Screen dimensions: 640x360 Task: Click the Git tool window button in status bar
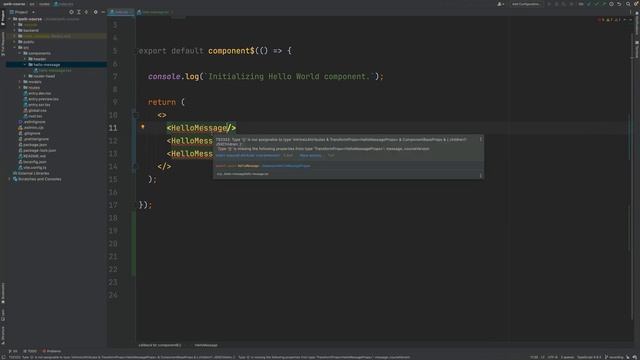coord(13,351)
